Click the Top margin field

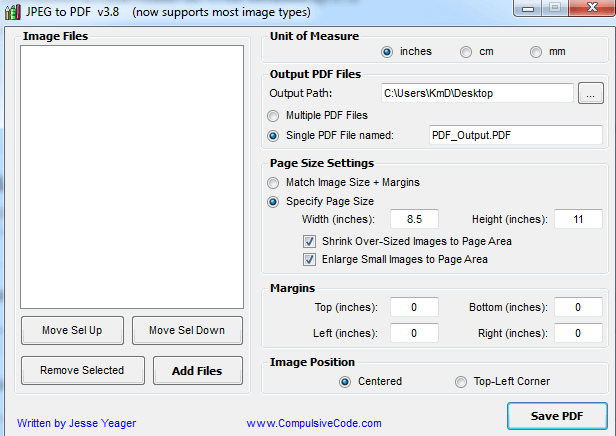point(414,307)
